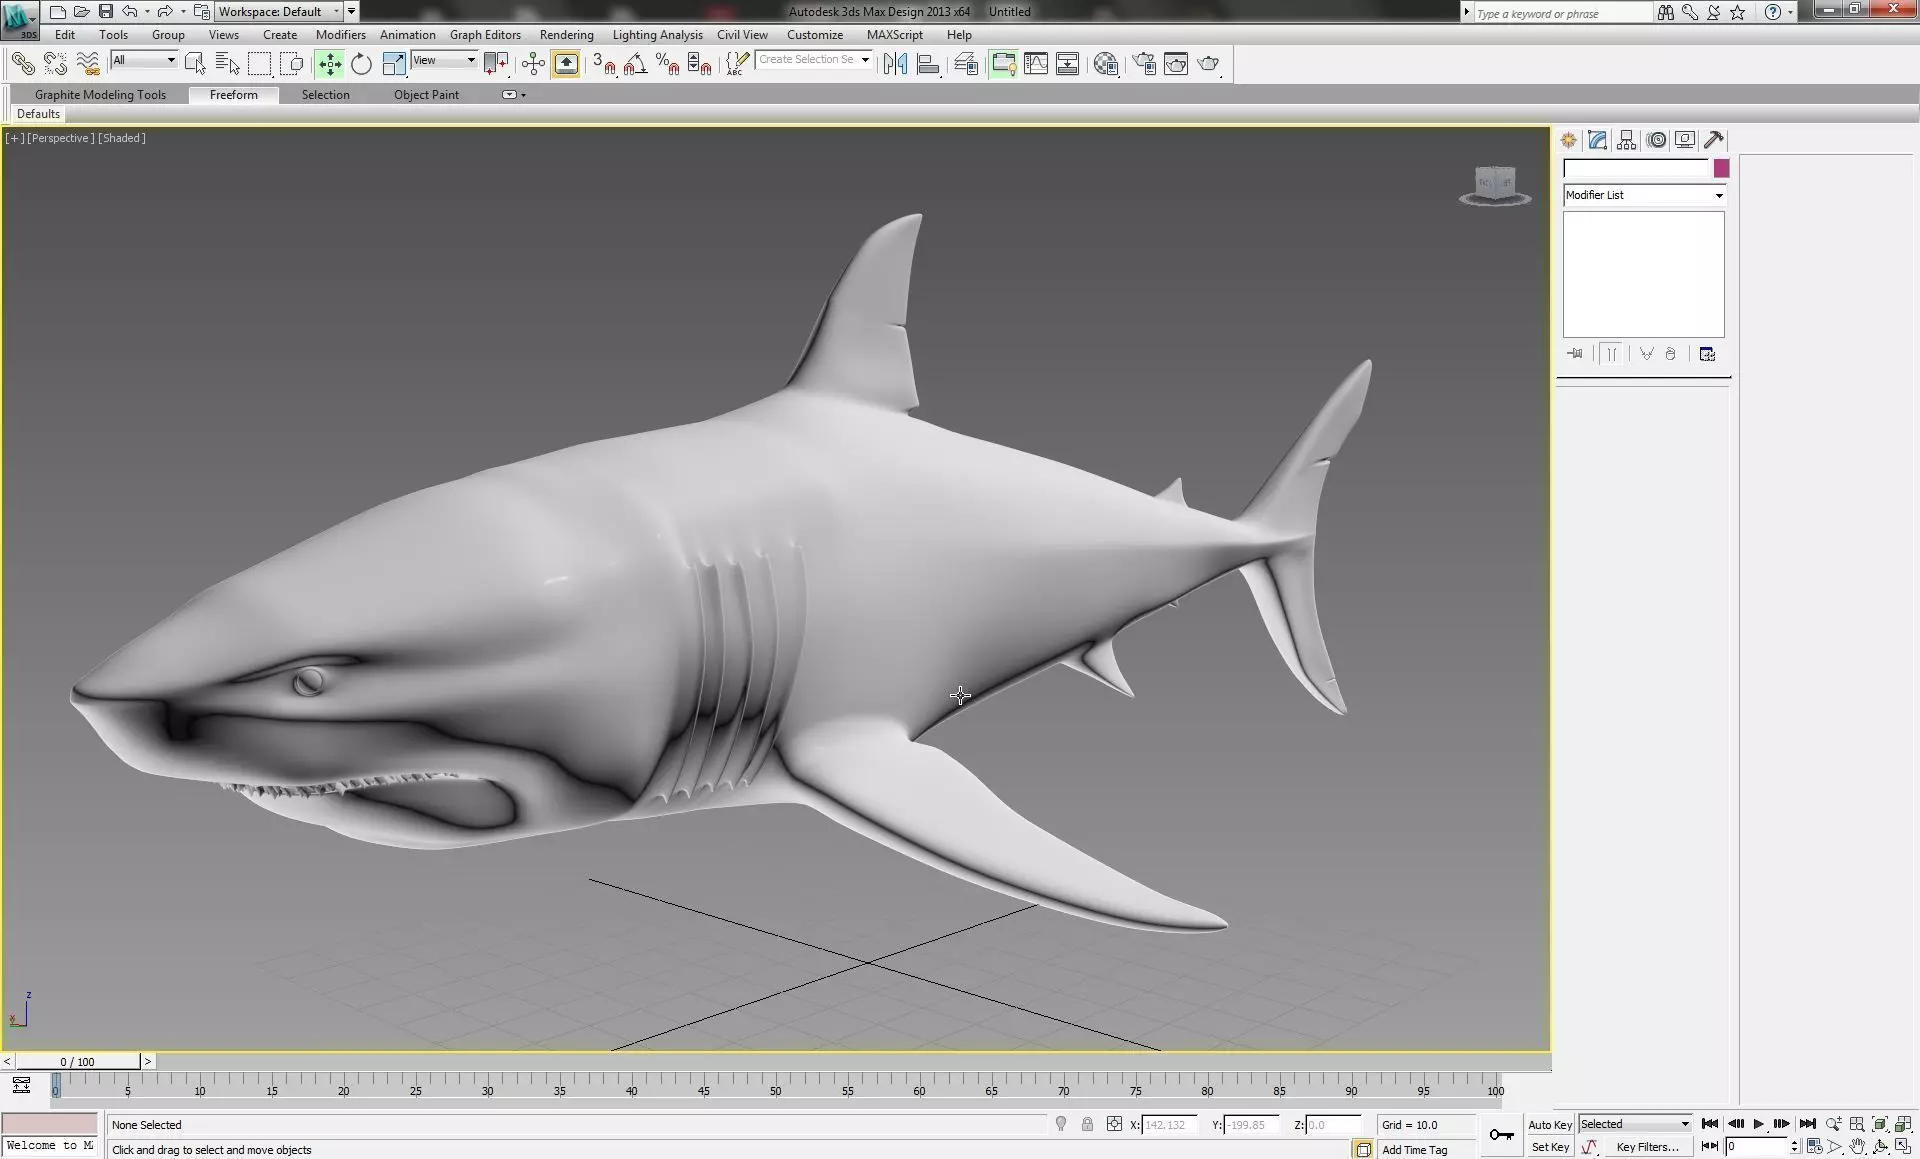The image size is (1920, 1159).
Task: Open the Motion command panel tab
Action: tap(1656, 140)
